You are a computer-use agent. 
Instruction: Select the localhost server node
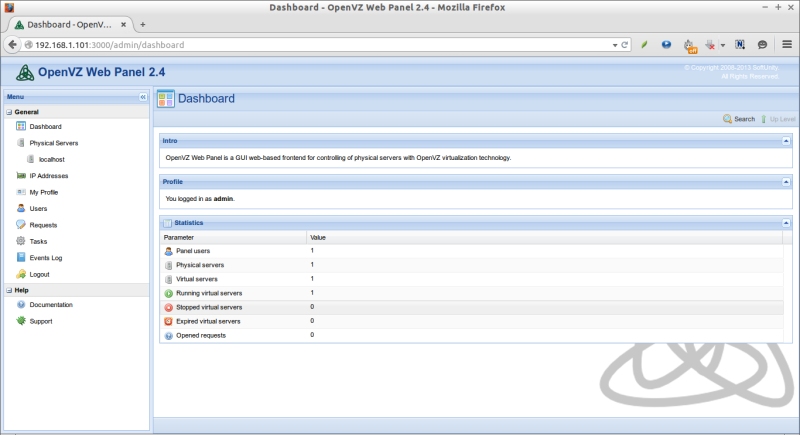52,159
